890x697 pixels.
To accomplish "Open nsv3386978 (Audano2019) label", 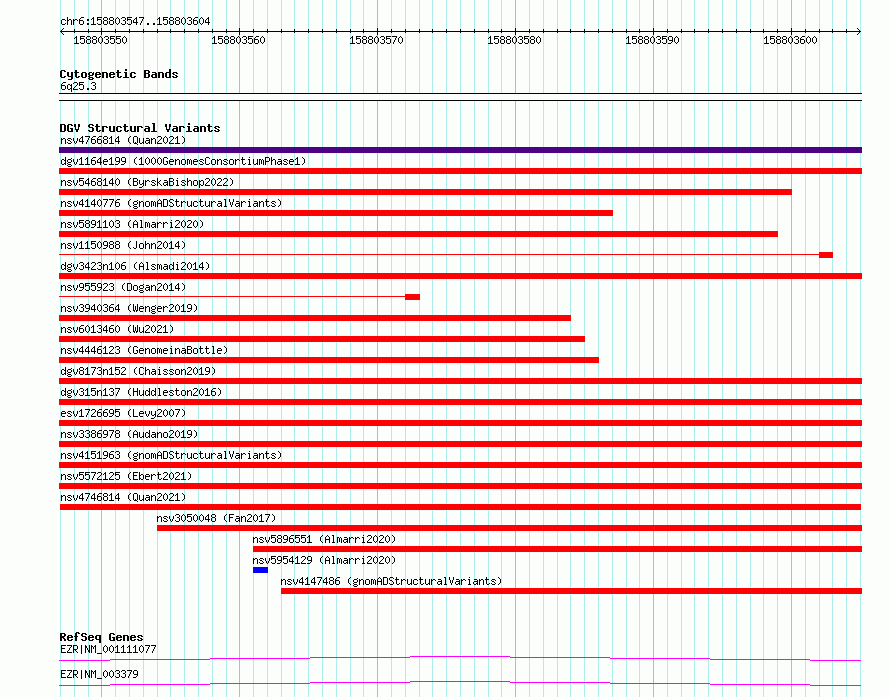I will coord(129,434).
